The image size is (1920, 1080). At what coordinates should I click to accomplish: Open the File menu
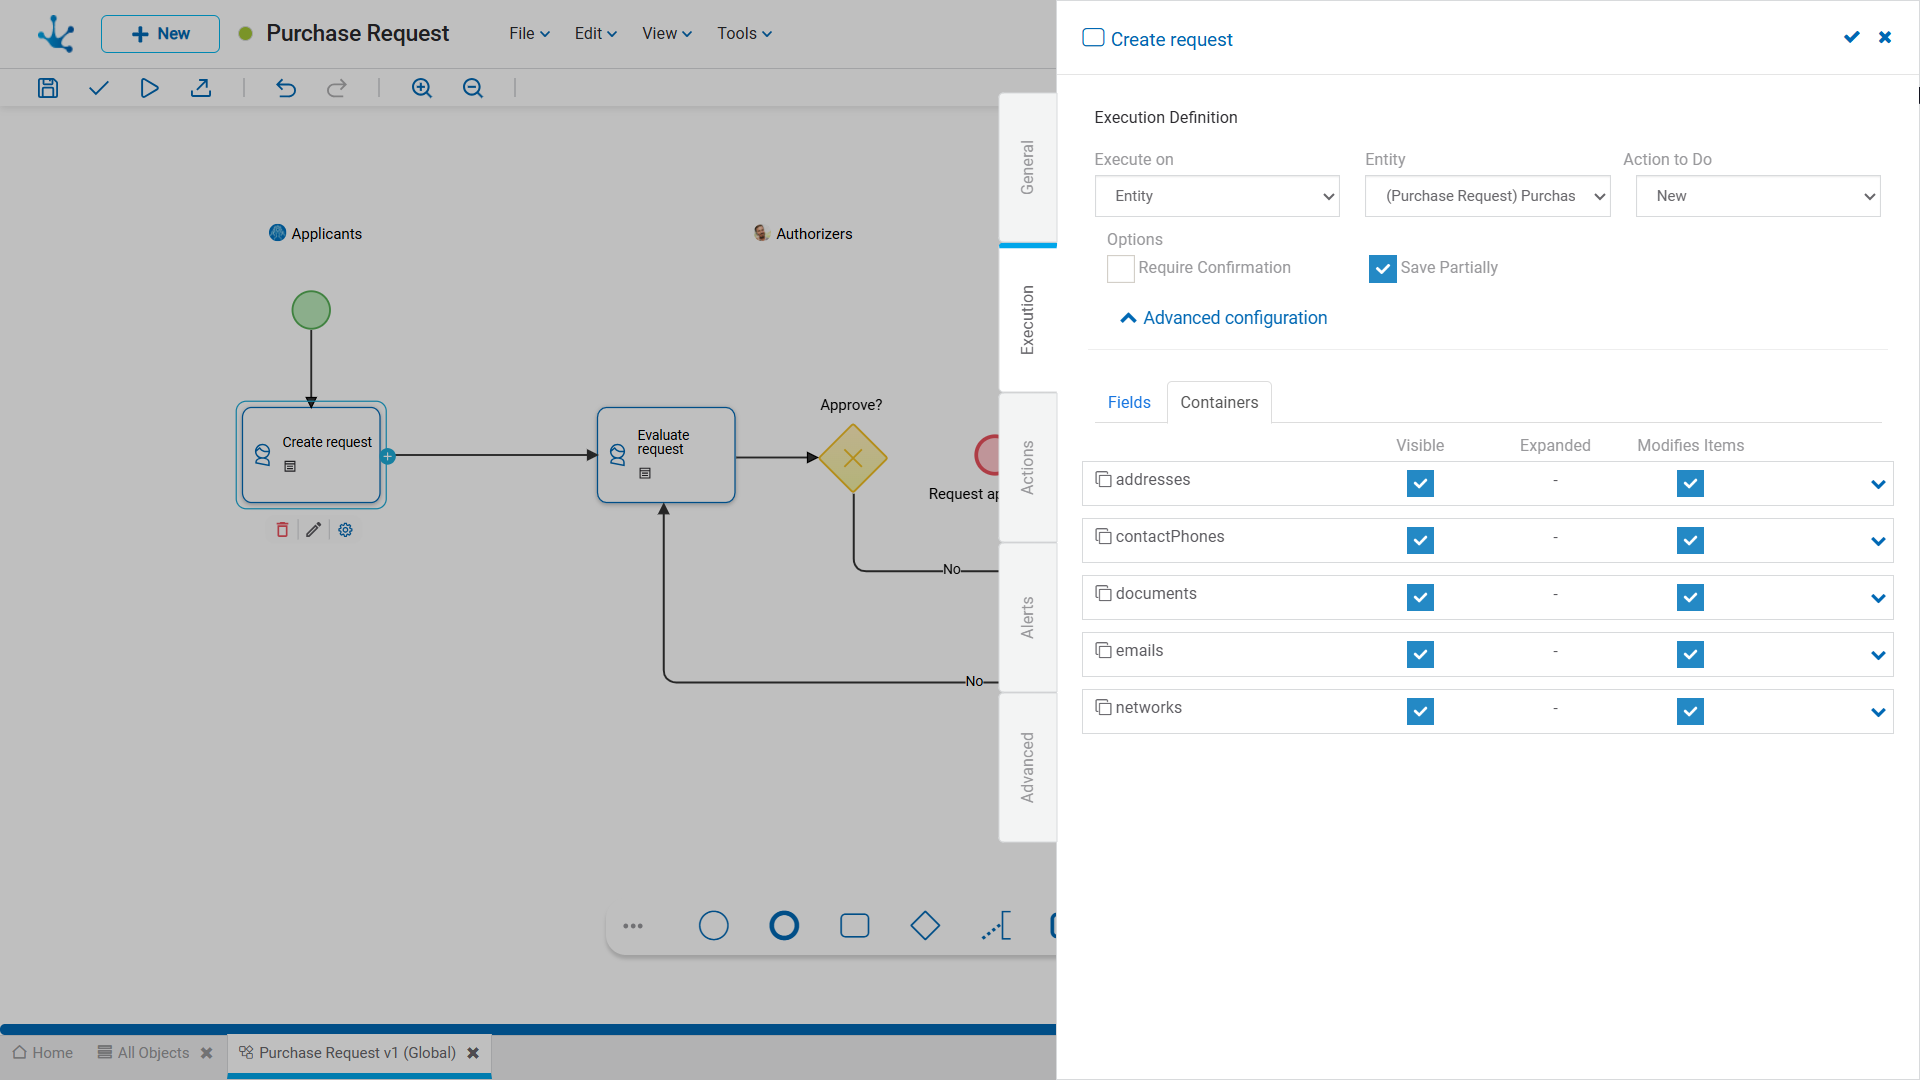[x=529, y=33]
